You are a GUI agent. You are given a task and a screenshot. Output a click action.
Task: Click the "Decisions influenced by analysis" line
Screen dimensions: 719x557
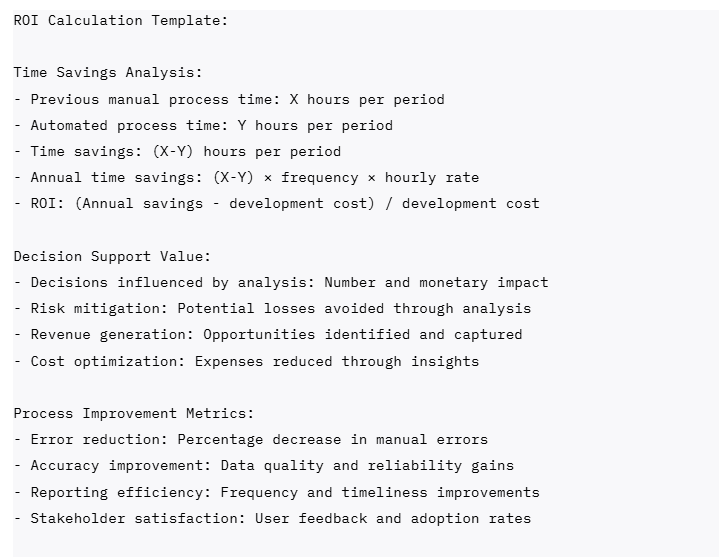[x=281, y=282]
